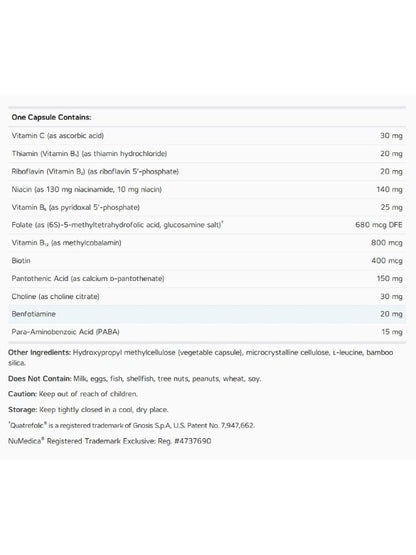Click the 'One Capsule Contains:' header
Viewport: 416px width, 555px height.
(51, 117)
